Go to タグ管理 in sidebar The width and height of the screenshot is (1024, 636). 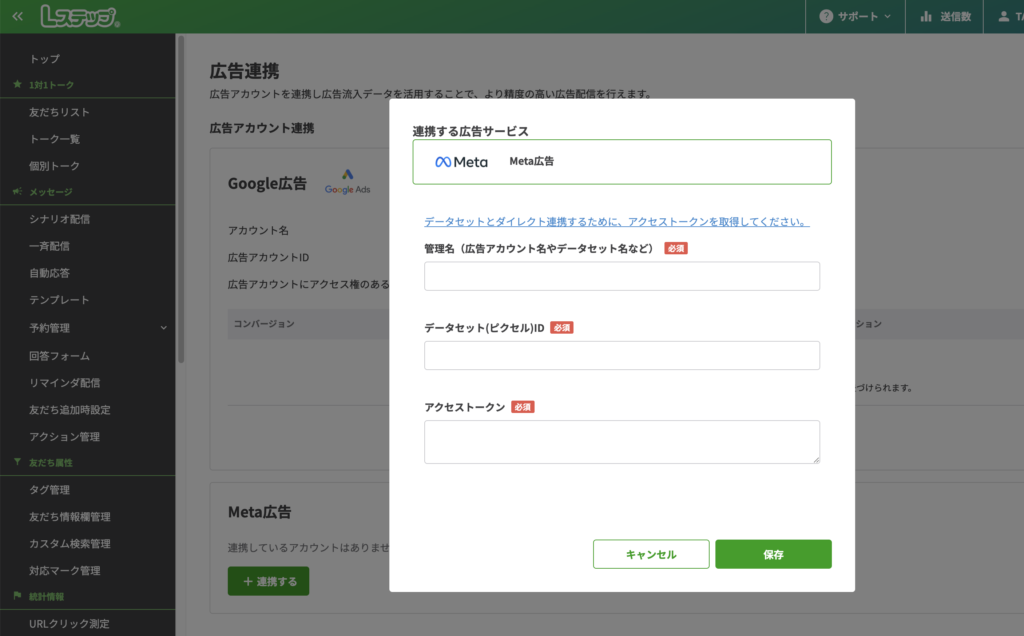49,489
